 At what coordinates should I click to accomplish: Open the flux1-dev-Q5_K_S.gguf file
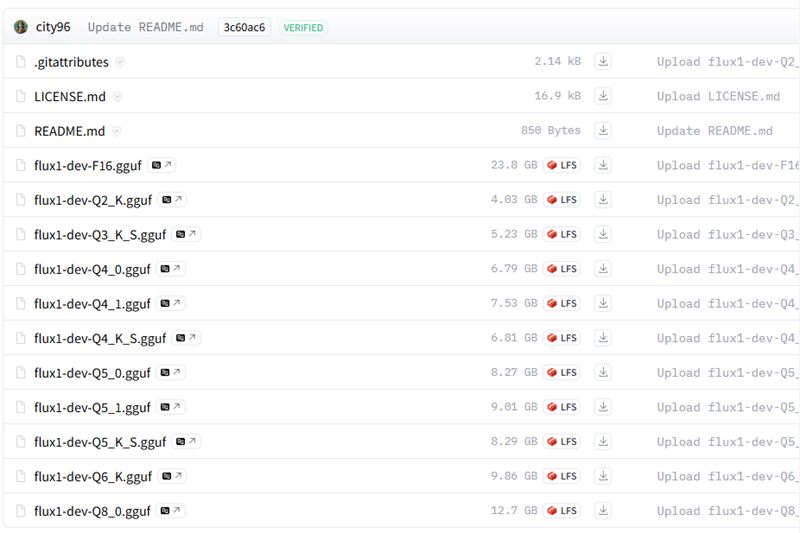[x=100, y=442]
